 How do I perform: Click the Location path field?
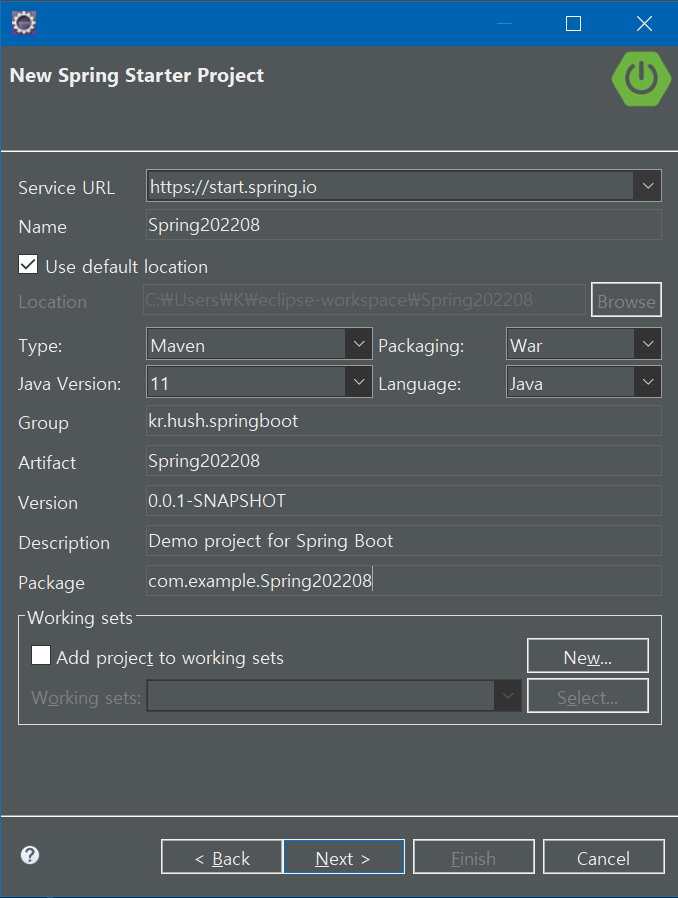(x=364, y=300)
